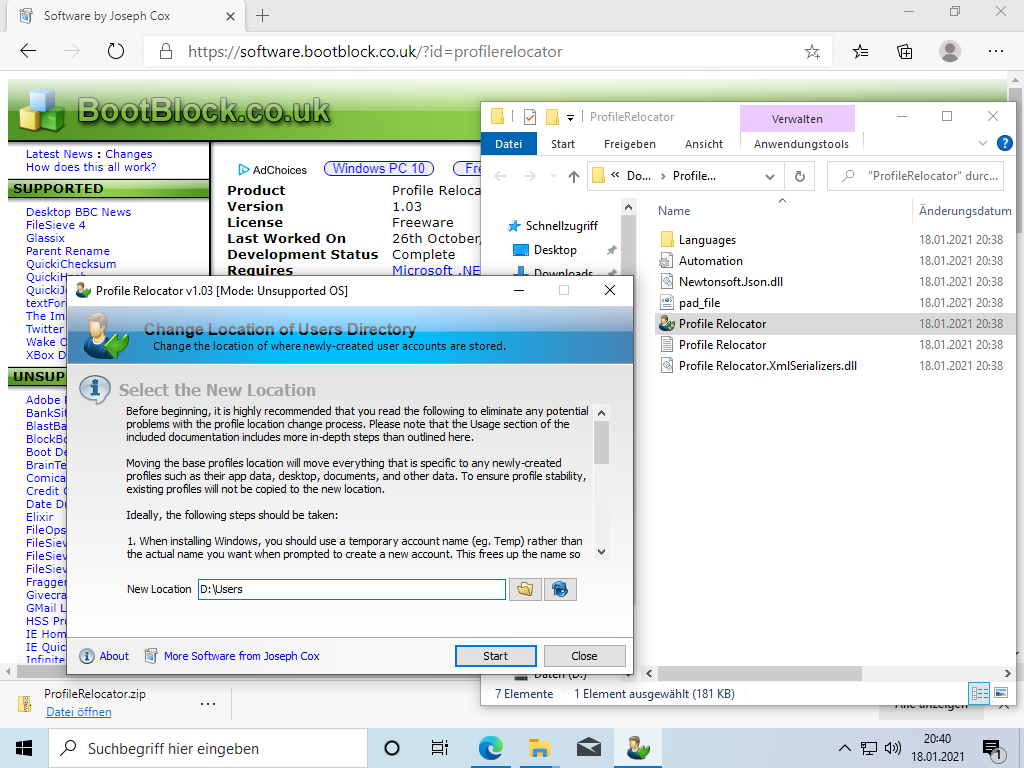
Task: Open the Mail app from taskbar
Action: tap(588, 748)
